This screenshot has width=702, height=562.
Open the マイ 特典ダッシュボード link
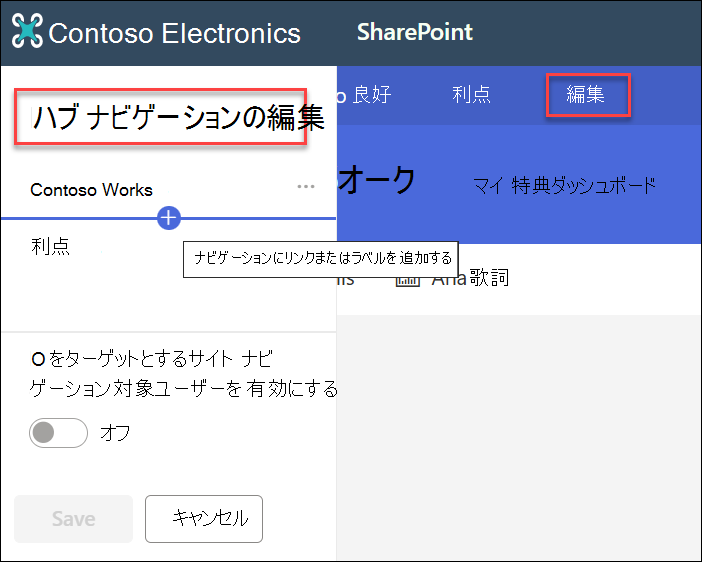tap(565, 185)
